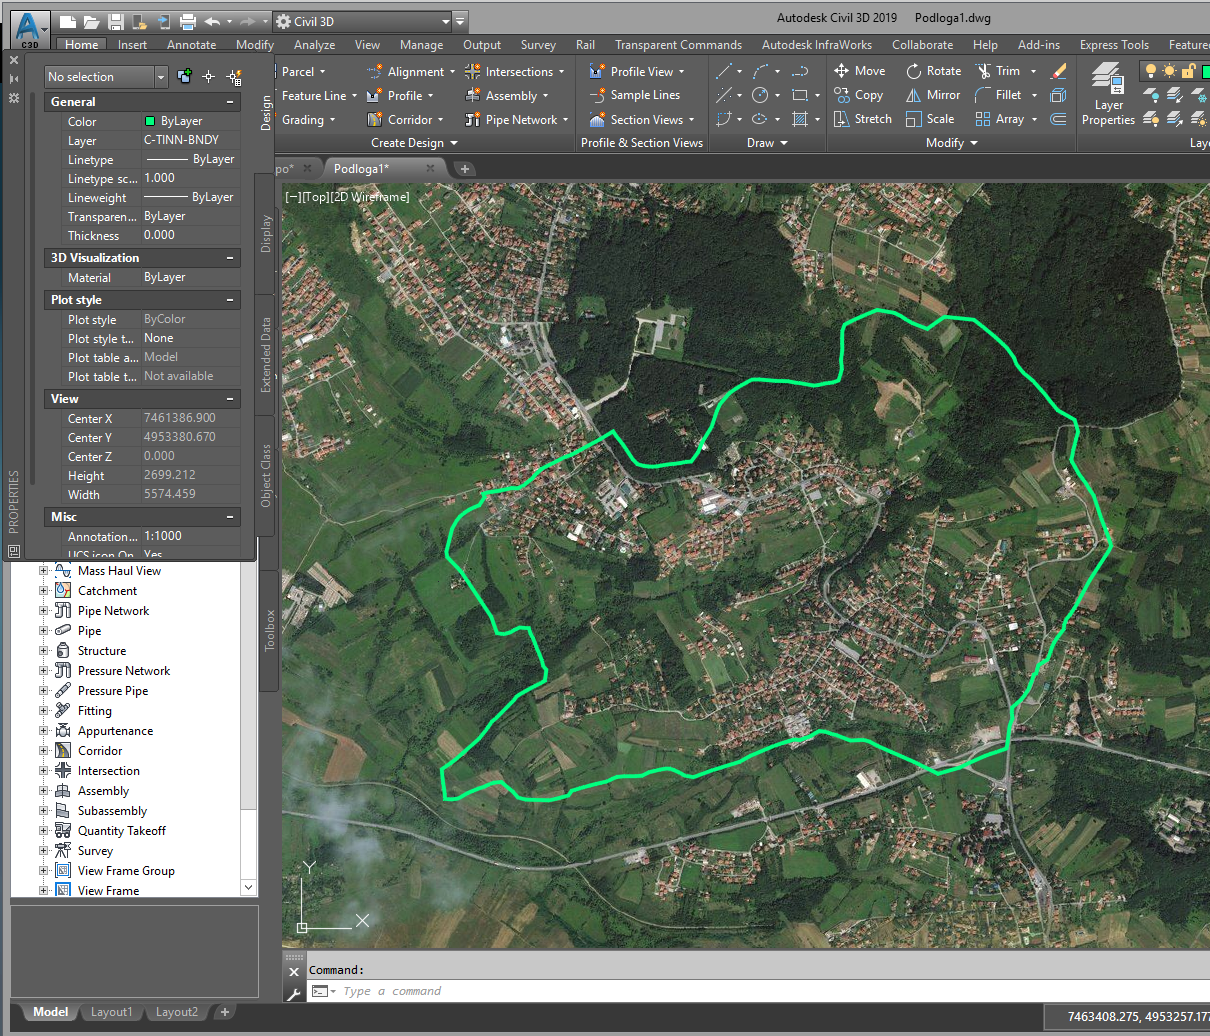
Task: Create Sample Lines
Action: pyautogui.click(x=641, y=95)
